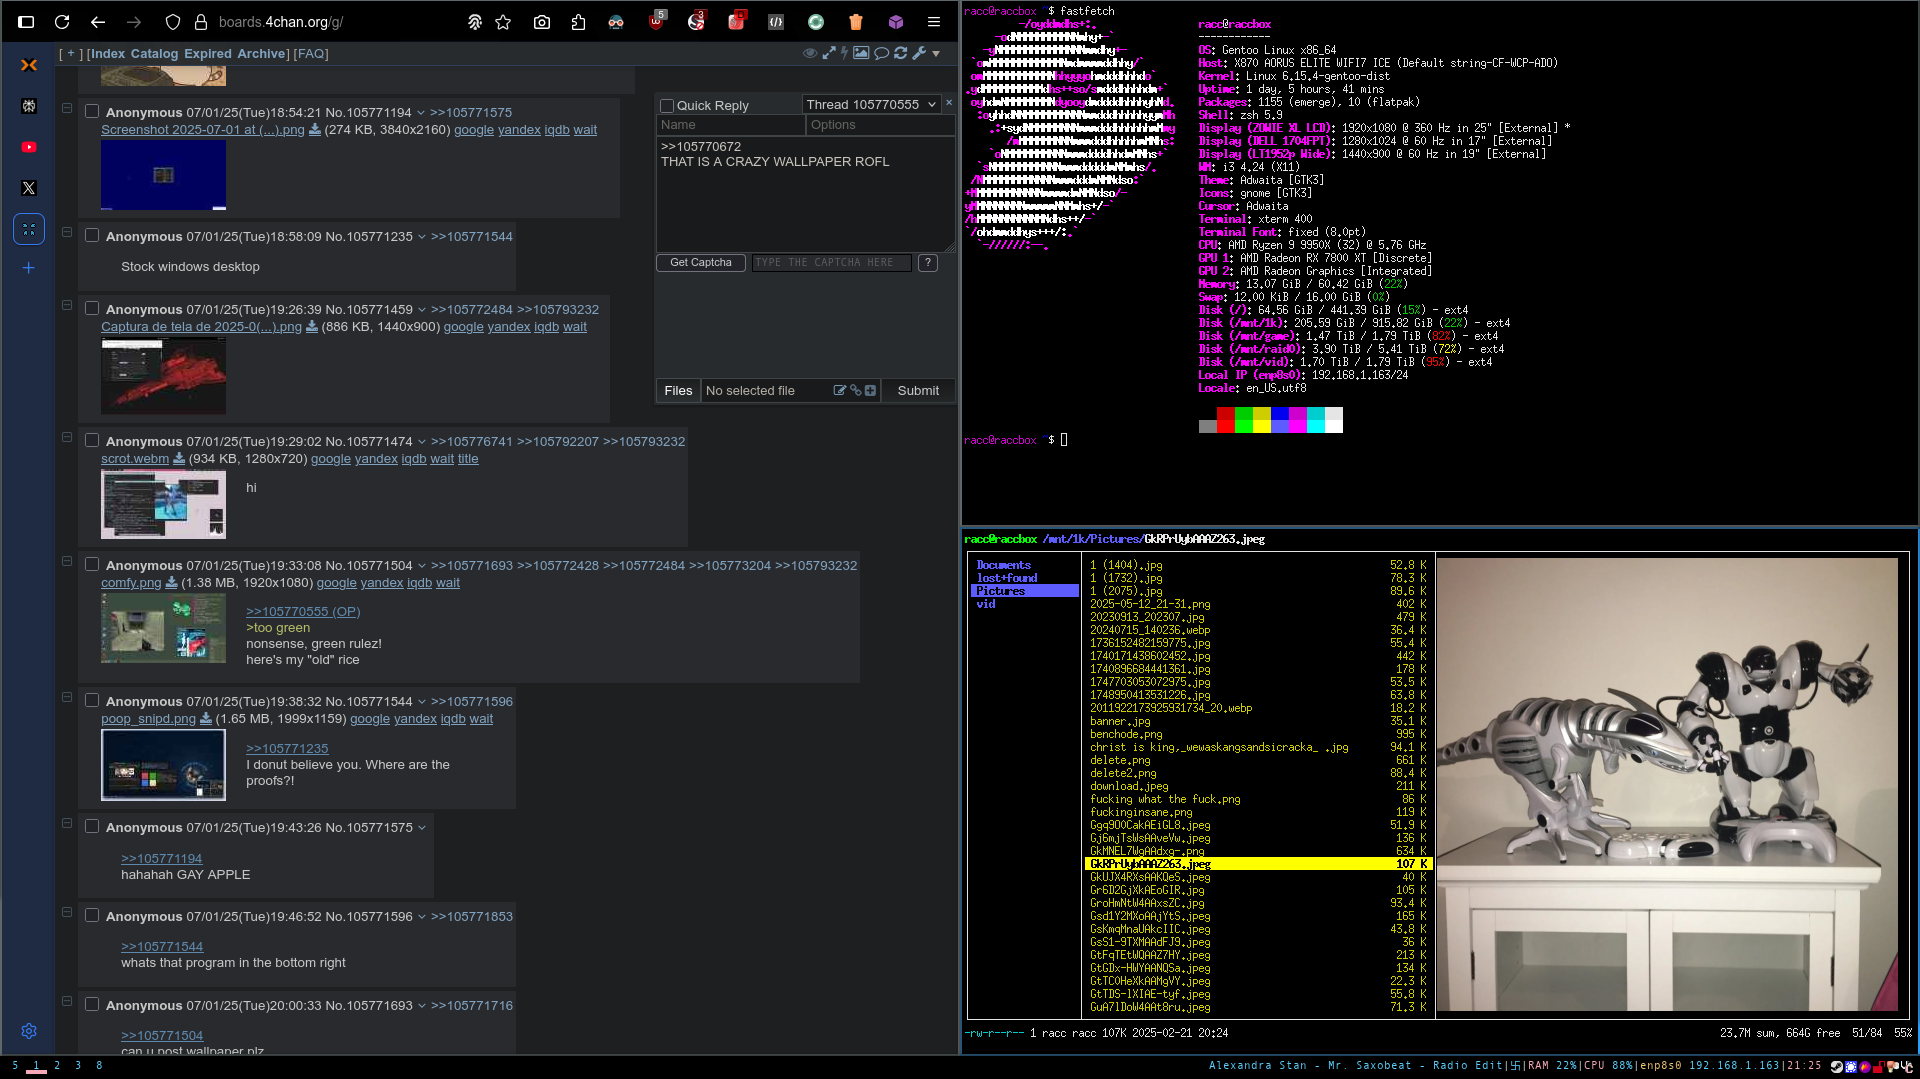The height and width of the screenshot is (1079, 1920).
Task: Click the cyan color swatch in fastfetch
Action: (1316, 420)
